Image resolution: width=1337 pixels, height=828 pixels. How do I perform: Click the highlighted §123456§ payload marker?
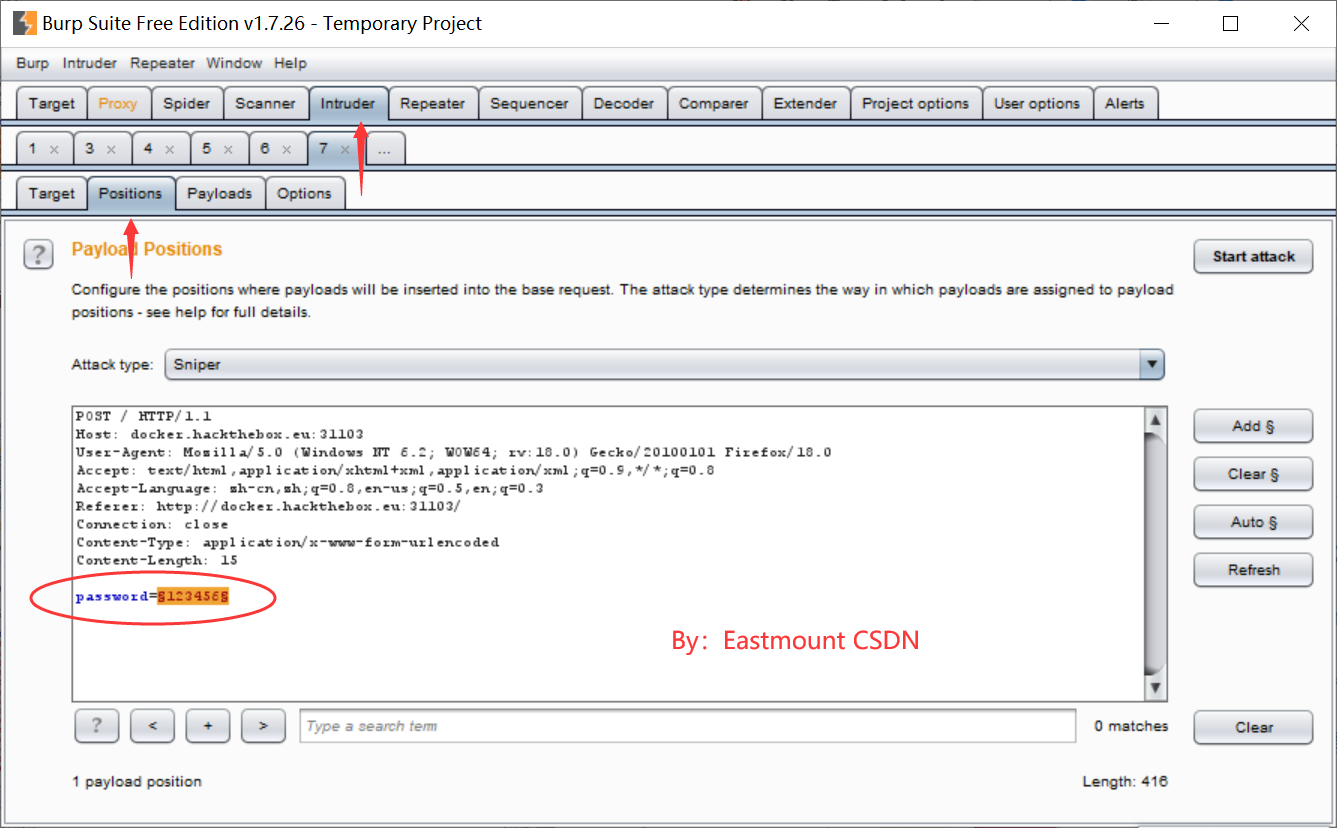193,597
